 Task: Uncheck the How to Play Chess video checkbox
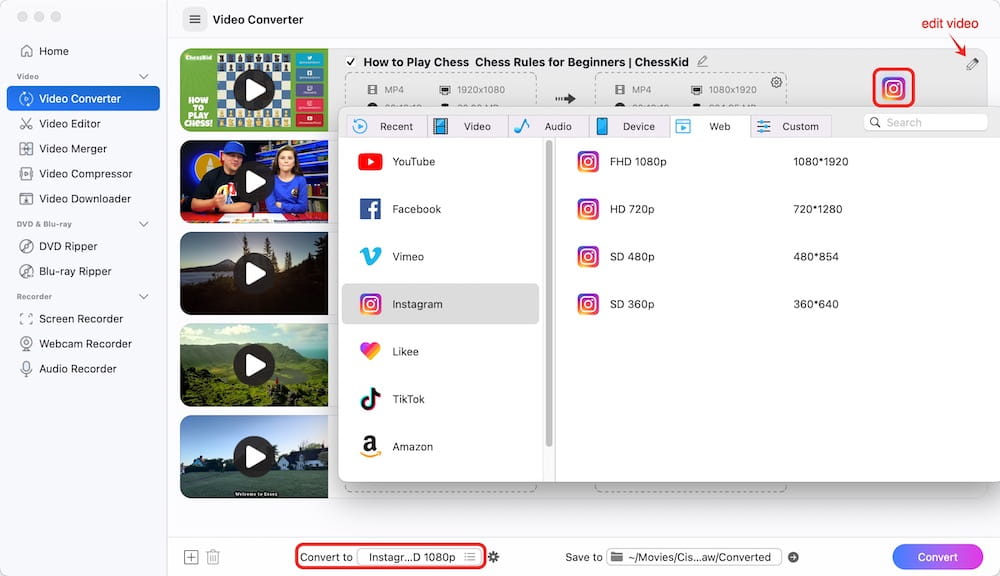350,62
